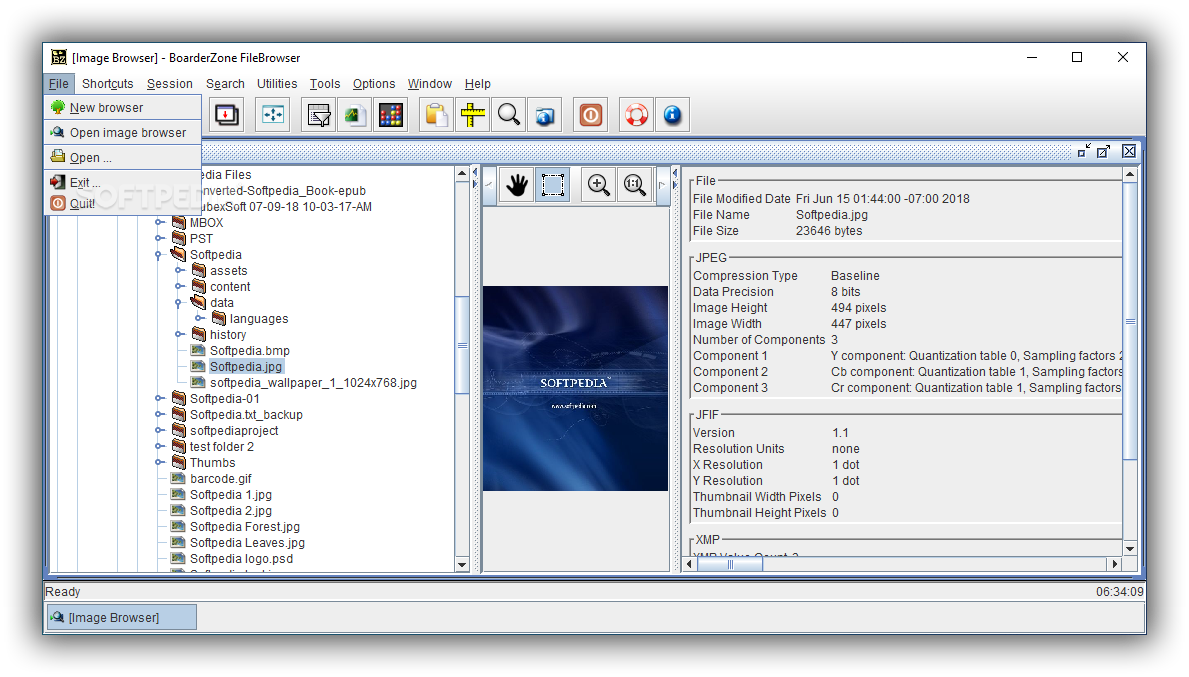Select Softpedia.bmp in the tree

pyautogui.click(x=249, y=351)
